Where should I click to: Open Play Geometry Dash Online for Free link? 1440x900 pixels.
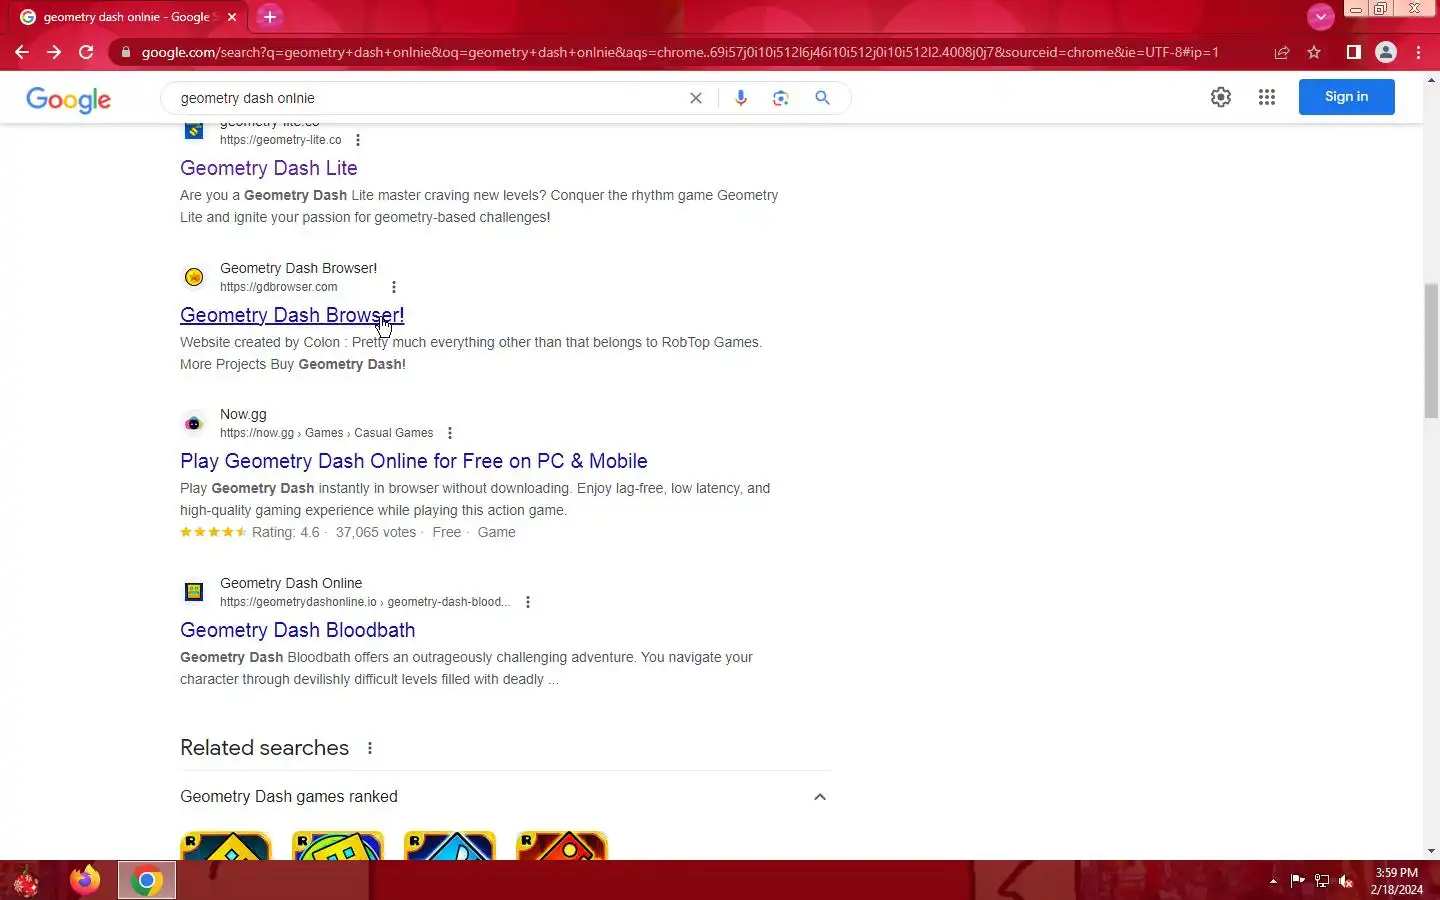pos(414,461)
